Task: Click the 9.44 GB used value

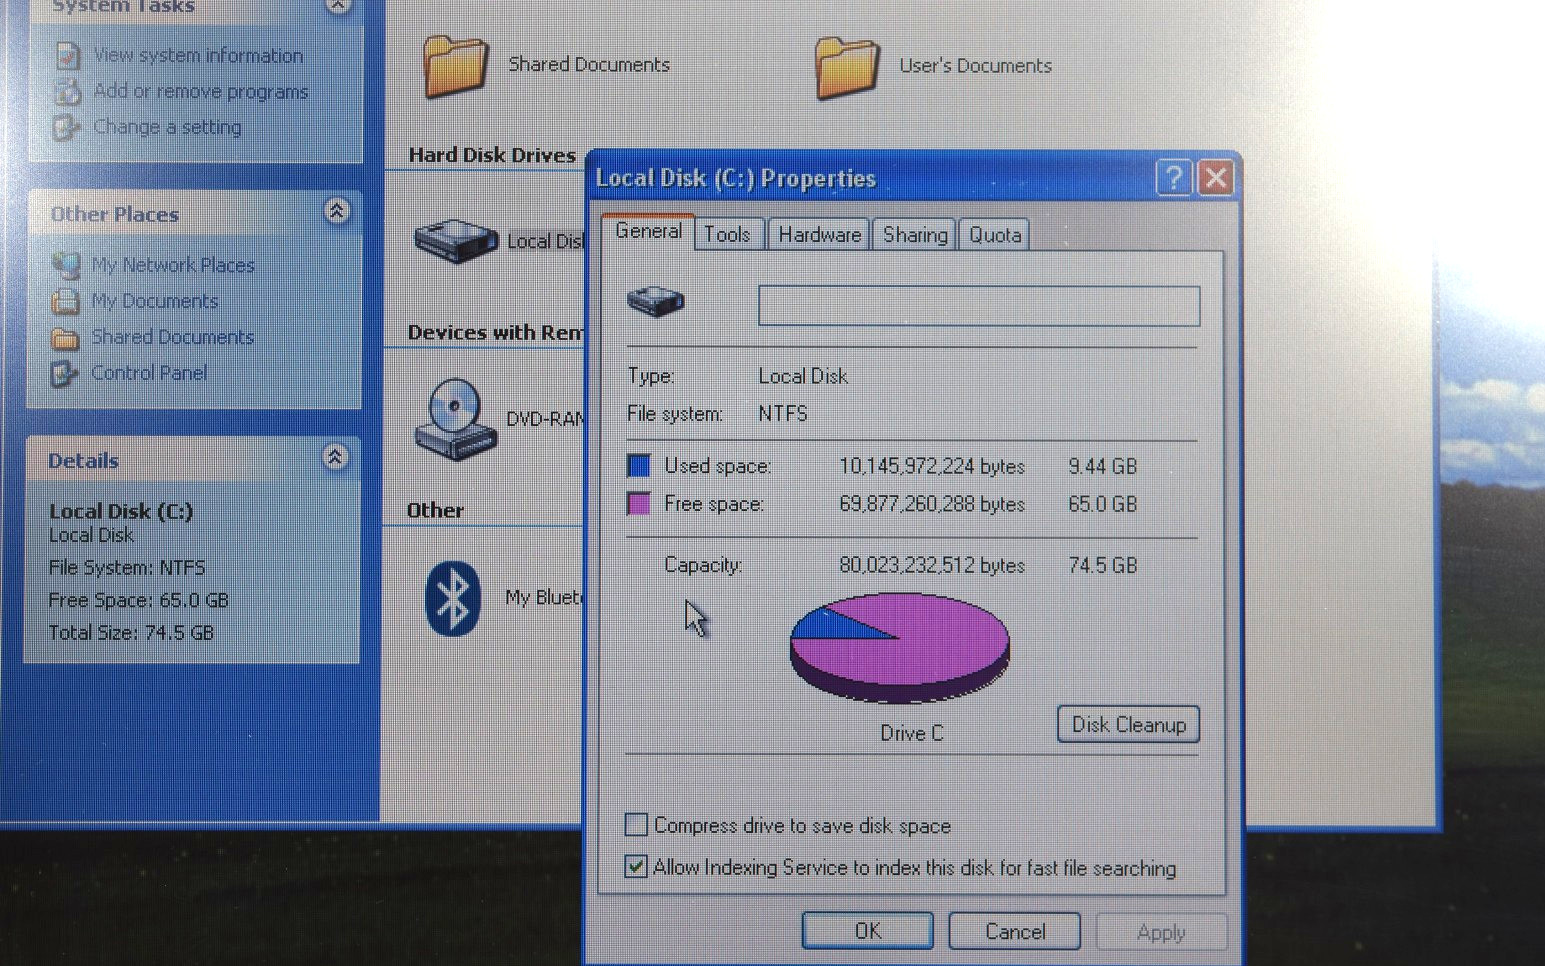Action: (x=1102, y=467)
